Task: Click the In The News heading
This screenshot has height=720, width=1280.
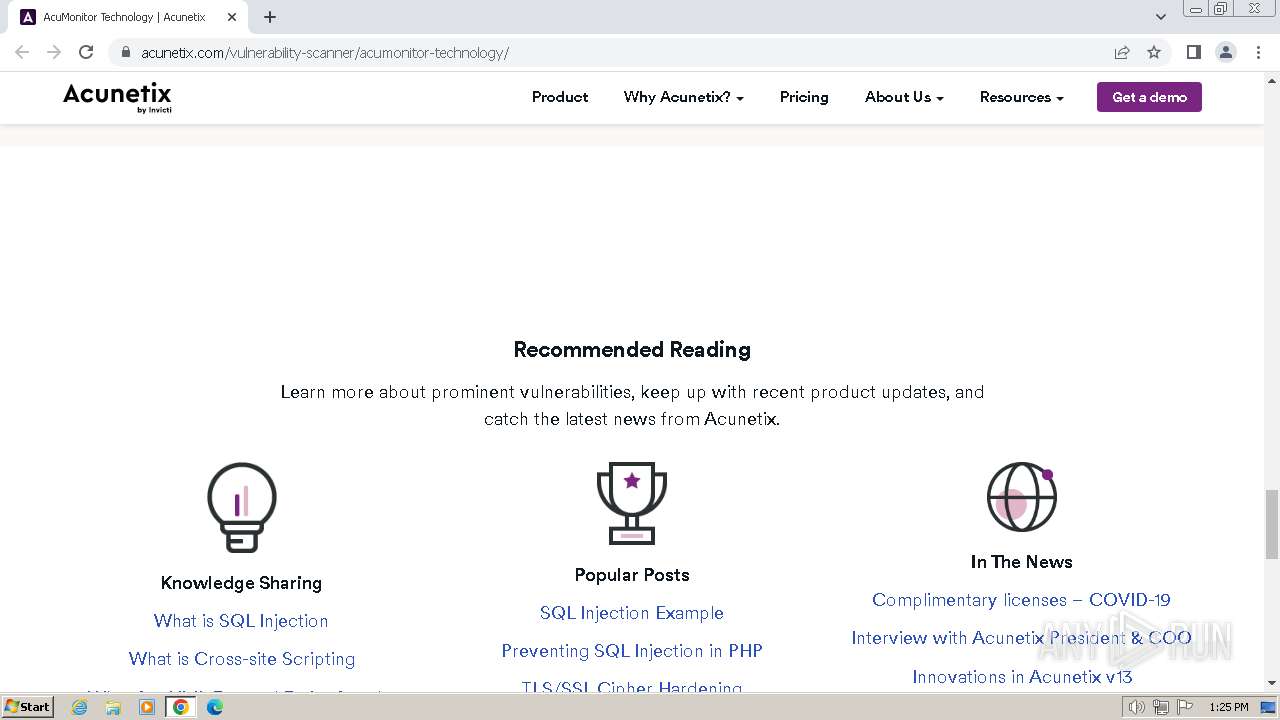Action: point(1021,562)
